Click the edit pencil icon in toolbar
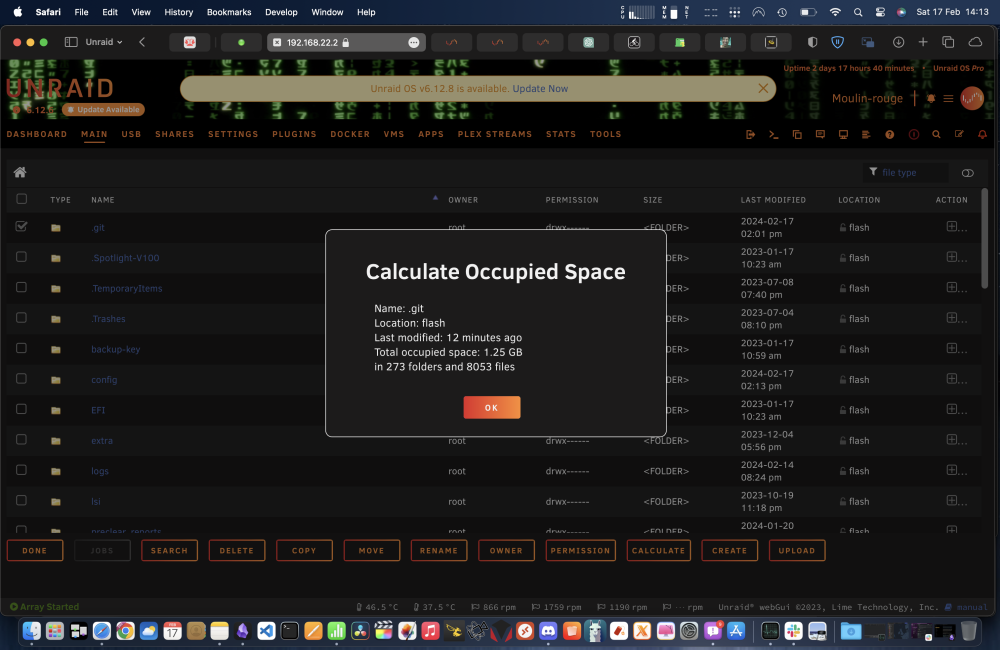1000x650 pixels. coord(959,135)
